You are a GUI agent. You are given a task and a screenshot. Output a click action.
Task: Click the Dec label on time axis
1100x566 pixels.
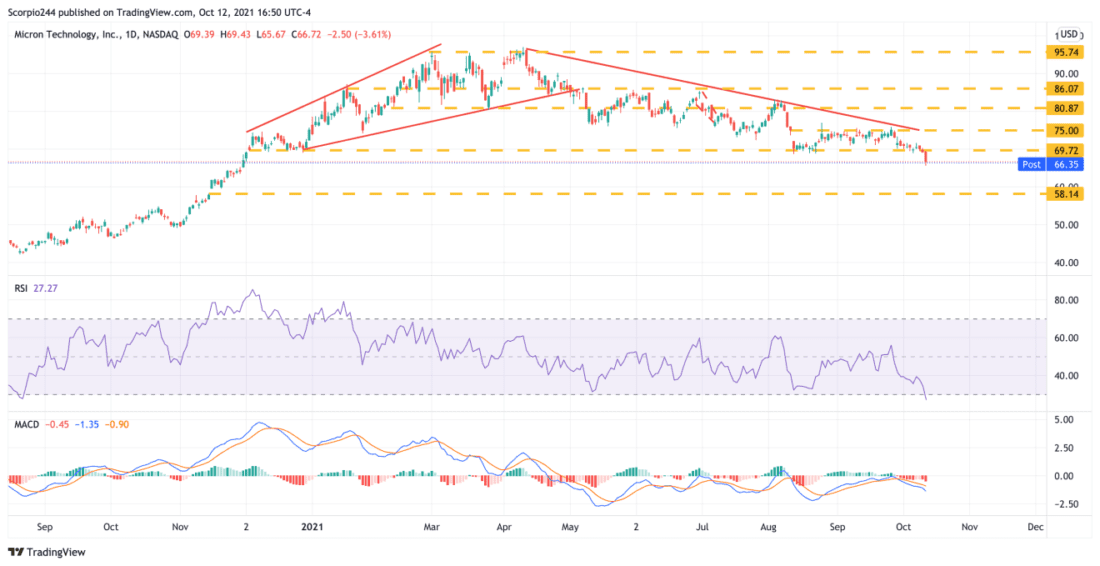click(1035, 525)
